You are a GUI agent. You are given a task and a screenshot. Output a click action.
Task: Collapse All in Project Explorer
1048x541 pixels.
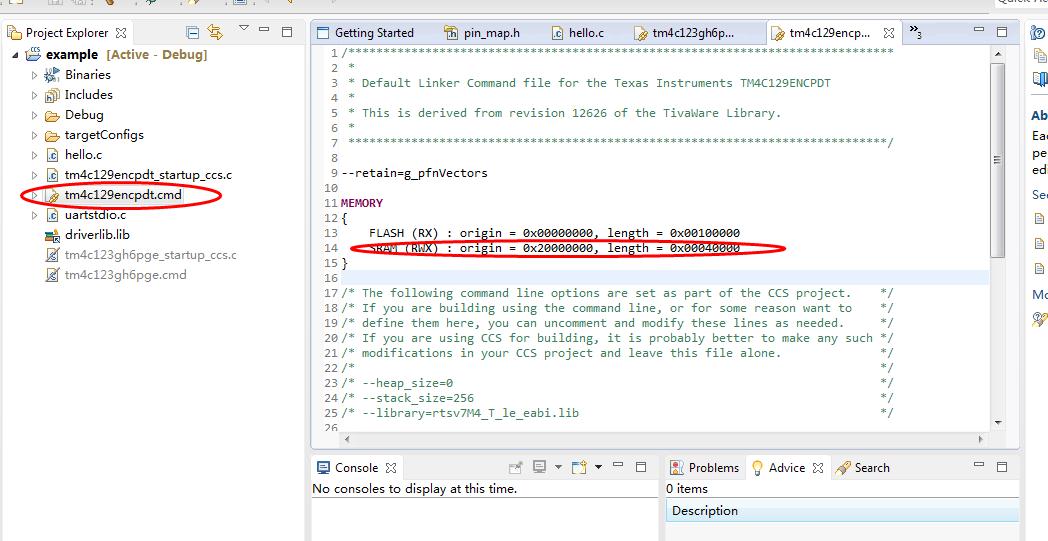click(192, 33)
